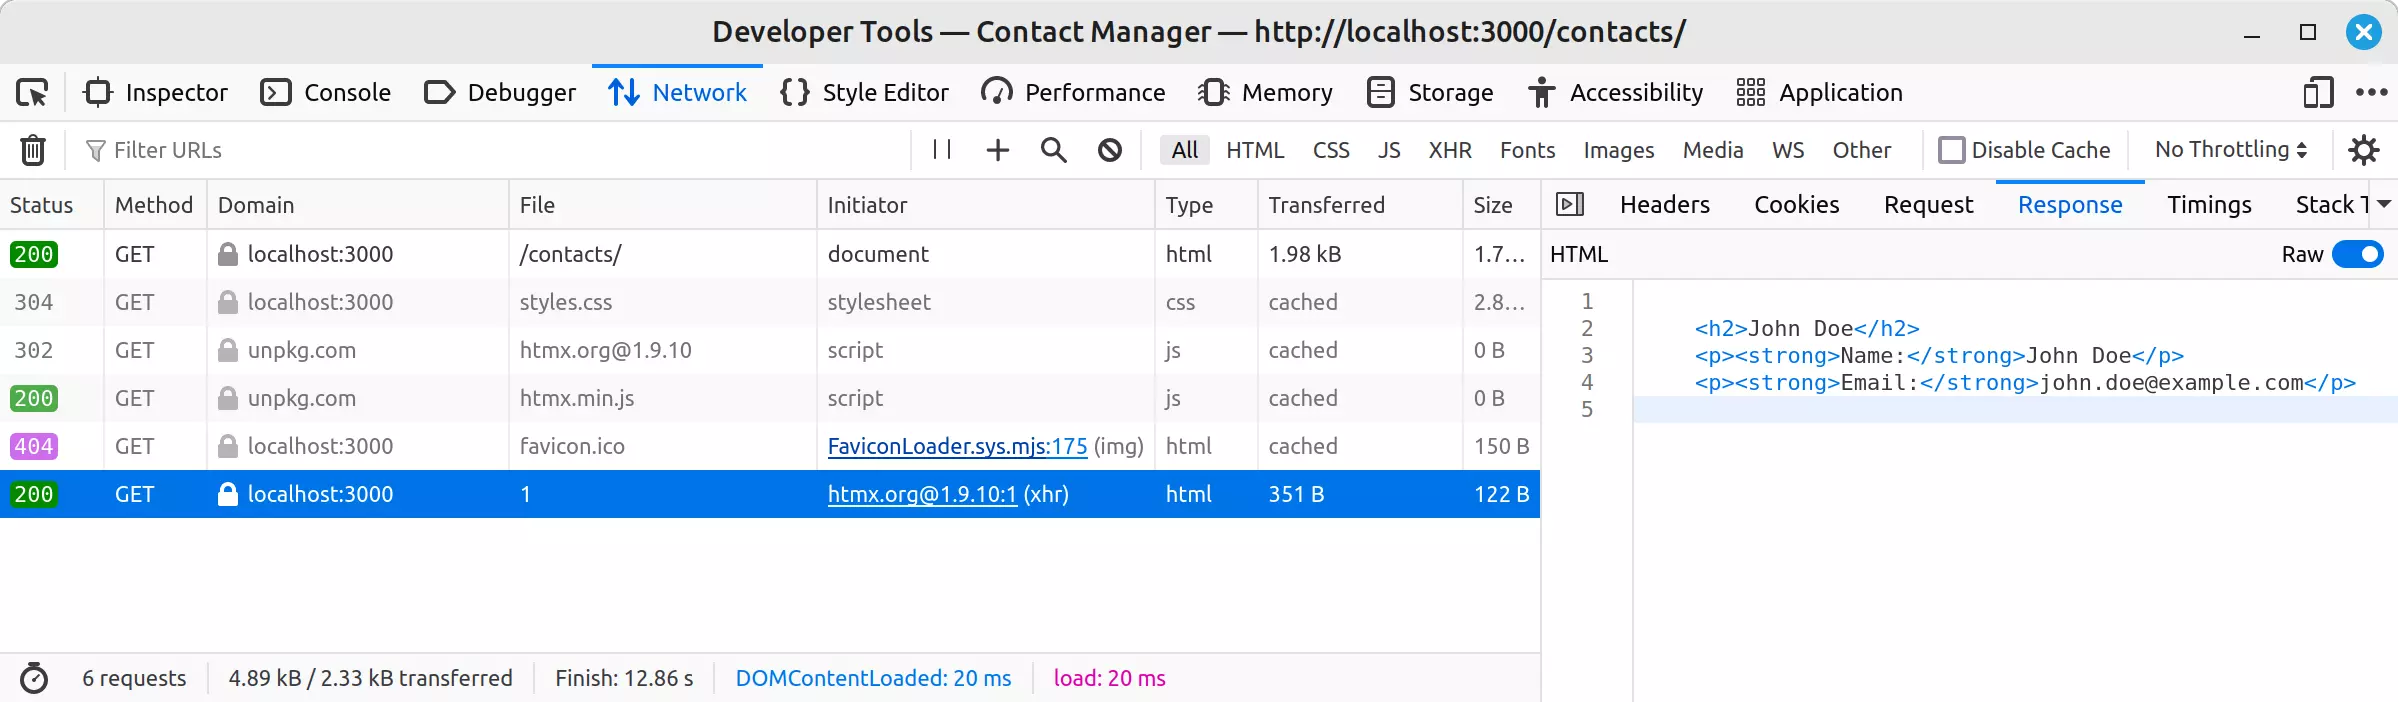Screen dimensions: 2398x702
Task: Open DevTools more options menu
Action: tap(2371, 93)
